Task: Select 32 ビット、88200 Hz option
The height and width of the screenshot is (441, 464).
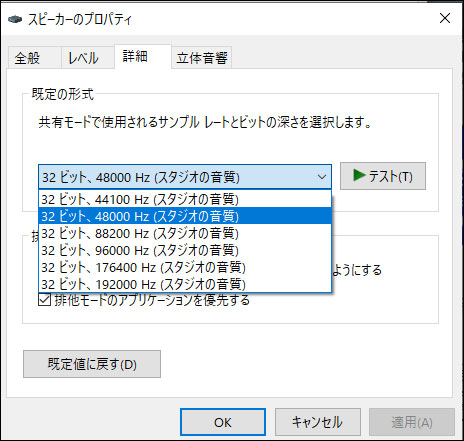Action: (x=185, y=233)
